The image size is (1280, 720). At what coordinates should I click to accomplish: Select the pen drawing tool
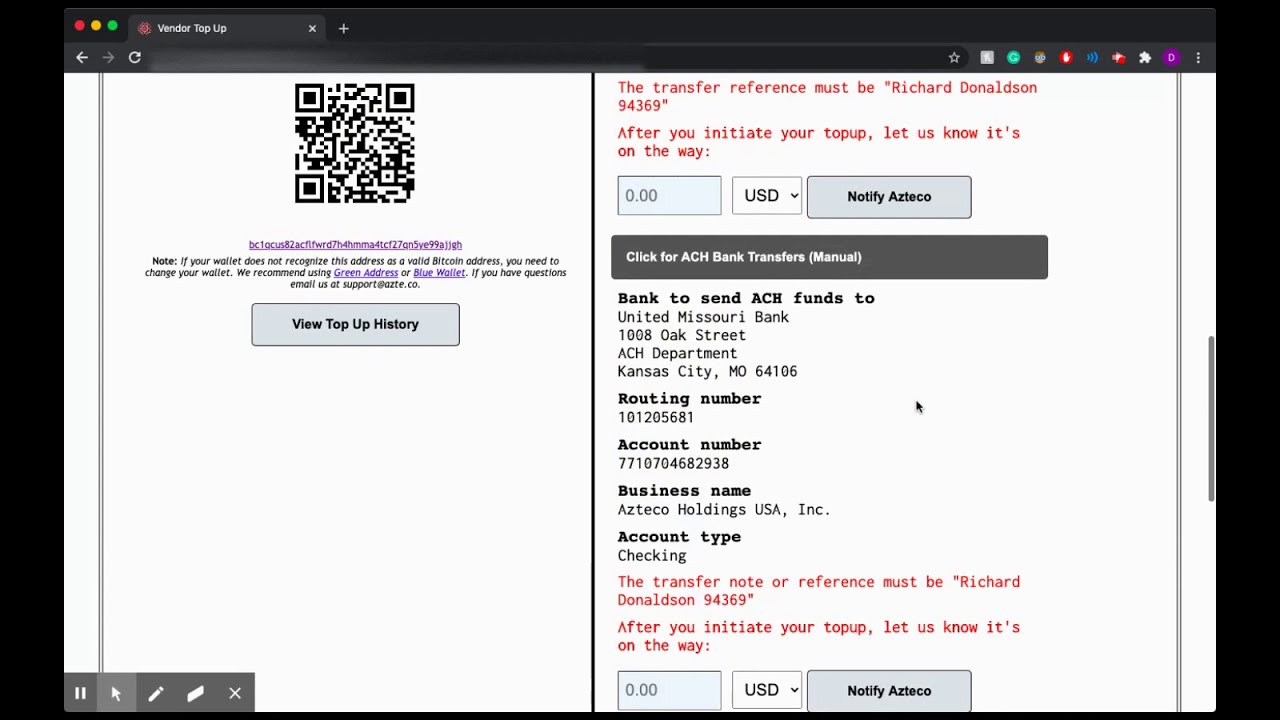point(156,693)
